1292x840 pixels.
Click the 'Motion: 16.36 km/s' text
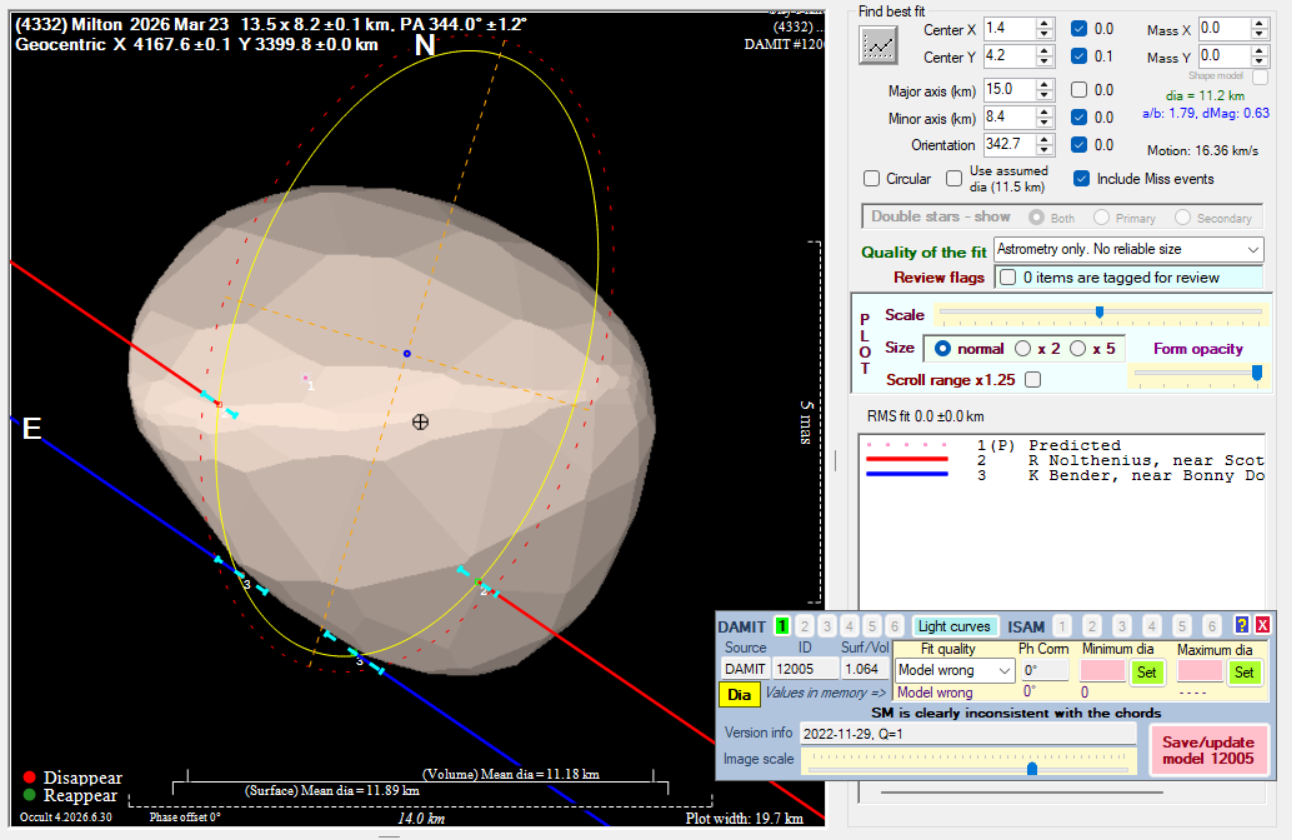[x=1202, y=151]
